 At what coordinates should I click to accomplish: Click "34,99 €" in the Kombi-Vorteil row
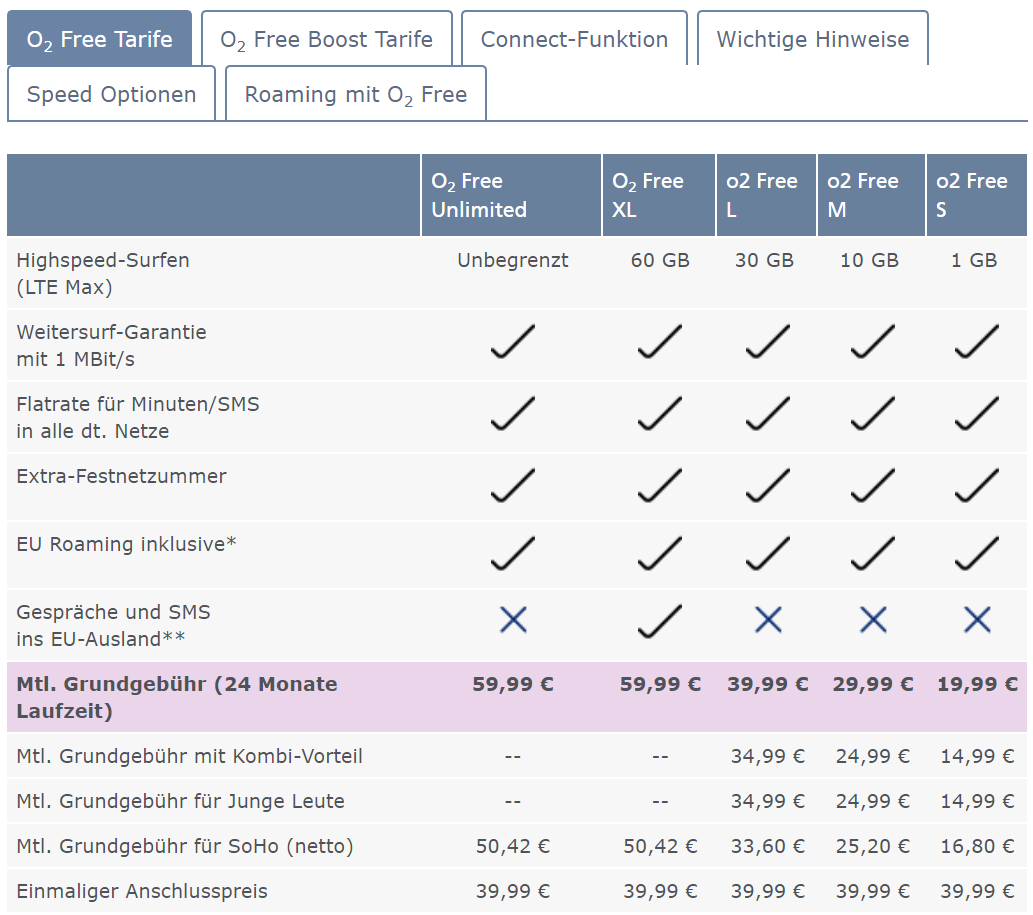pos(768,756)
